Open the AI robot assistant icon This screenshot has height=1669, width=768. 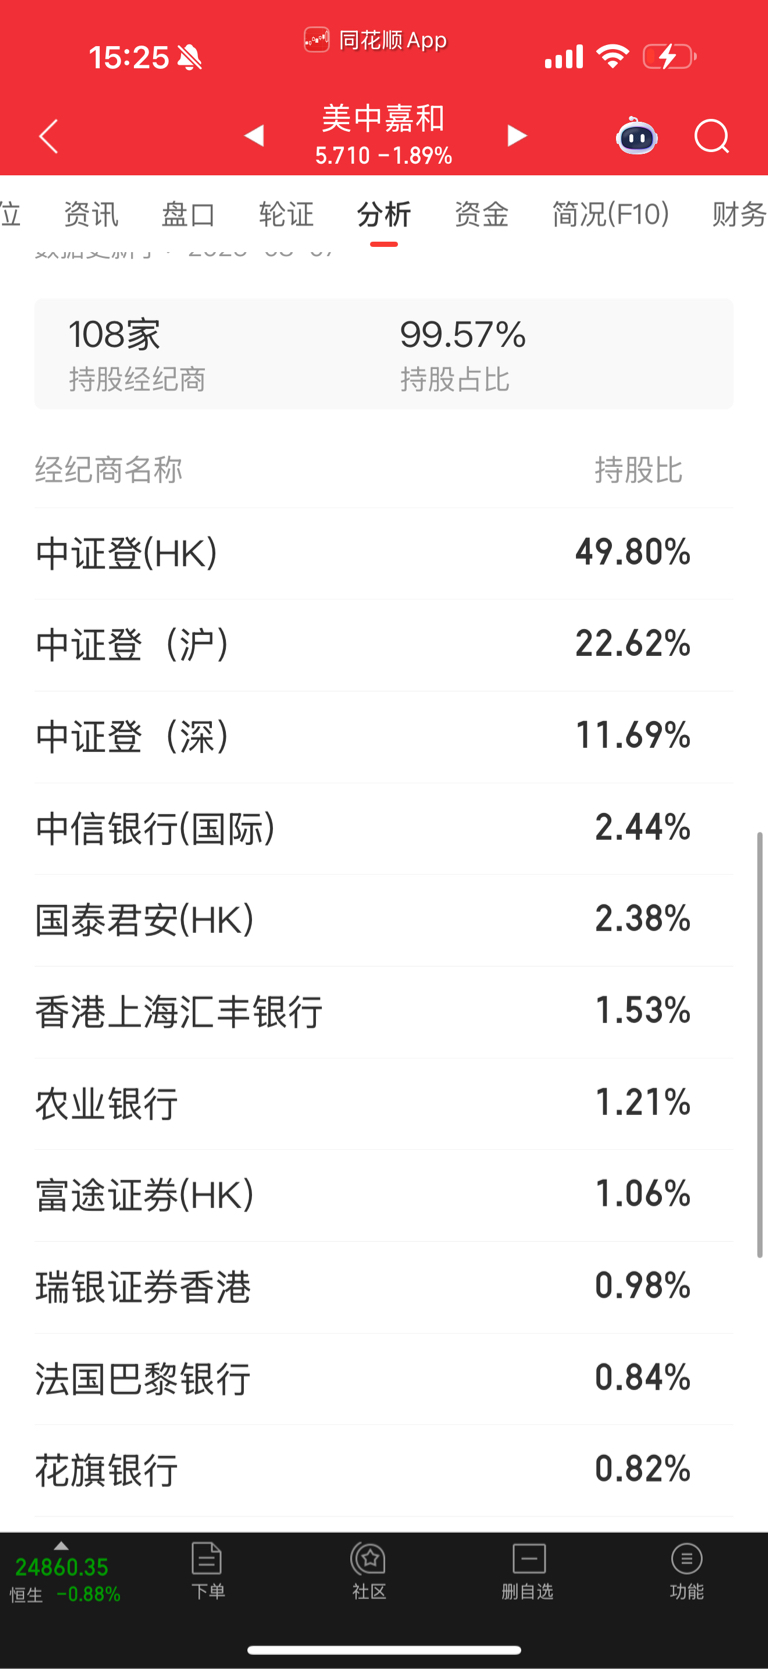point(636,136)
